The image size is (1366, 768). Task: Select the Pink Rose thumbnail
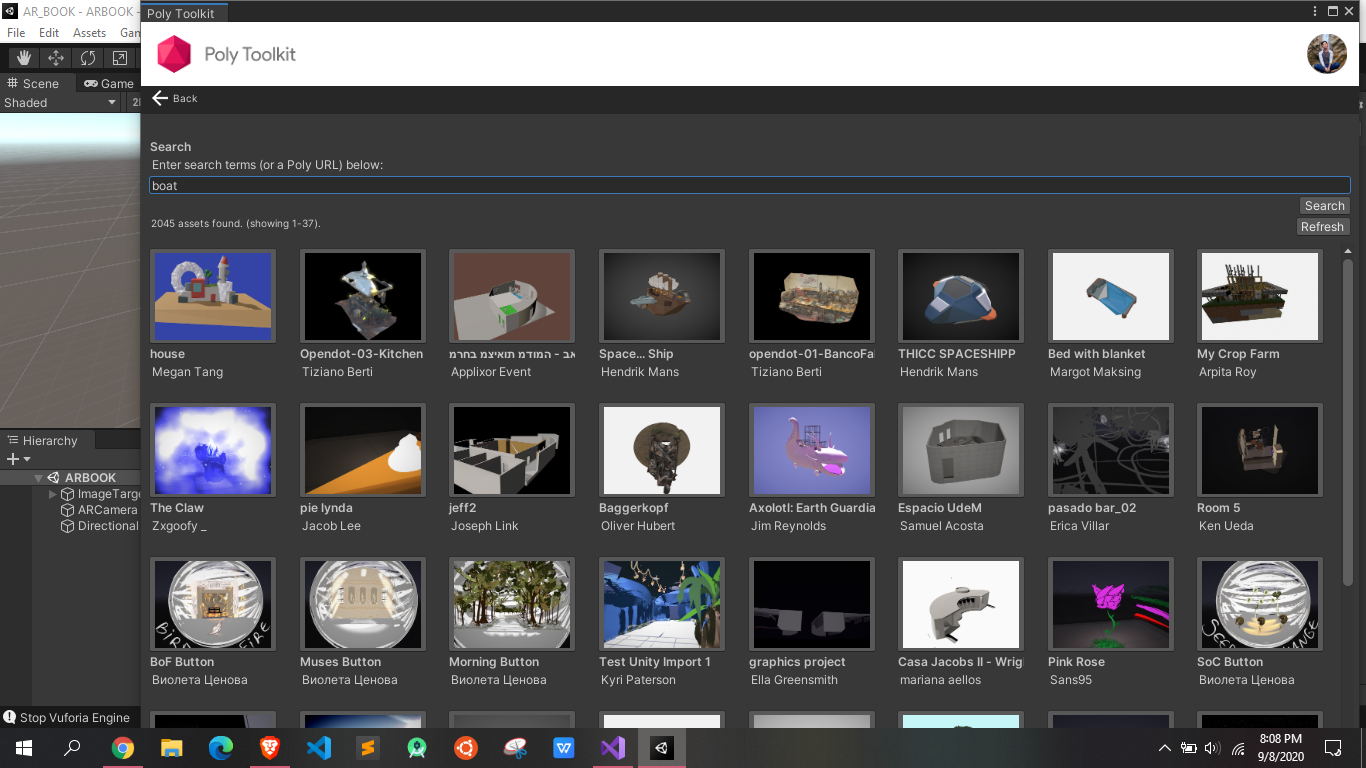pos(1111,604)
